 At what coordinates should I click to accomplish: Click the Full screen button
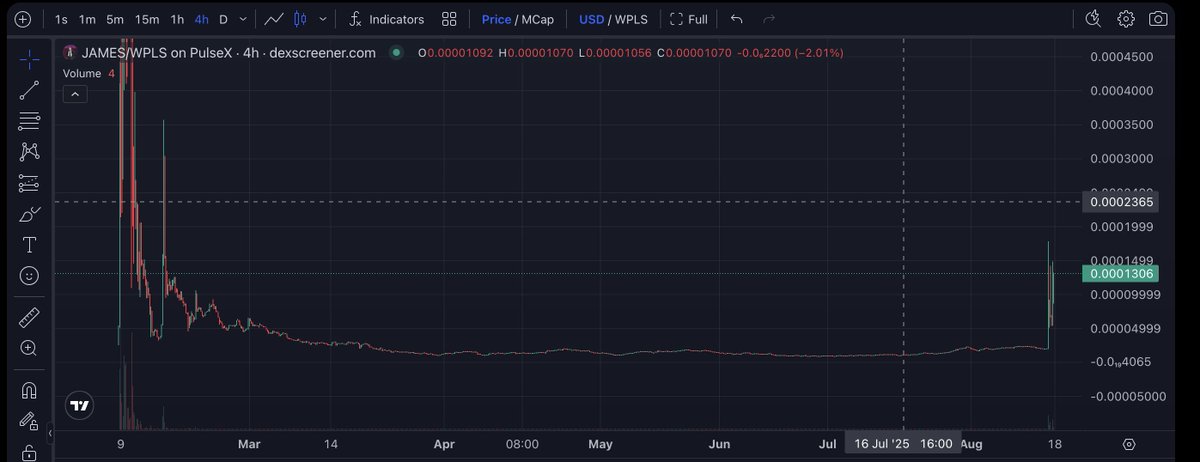pos(688,19)
